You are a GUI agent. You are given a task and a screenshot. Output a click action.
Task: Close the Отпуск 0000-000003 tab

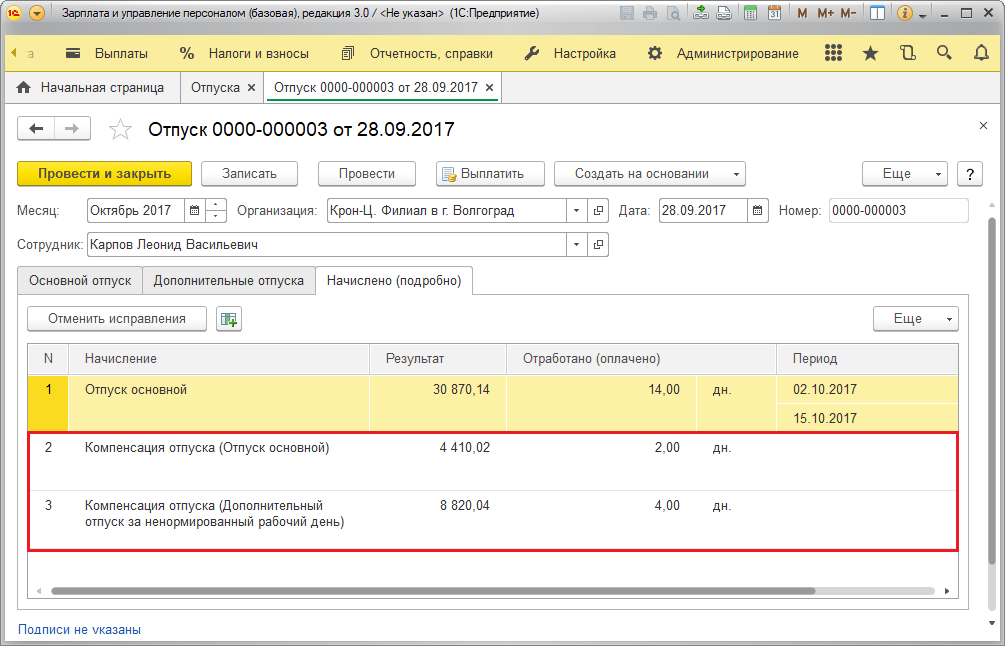(490, 88)
